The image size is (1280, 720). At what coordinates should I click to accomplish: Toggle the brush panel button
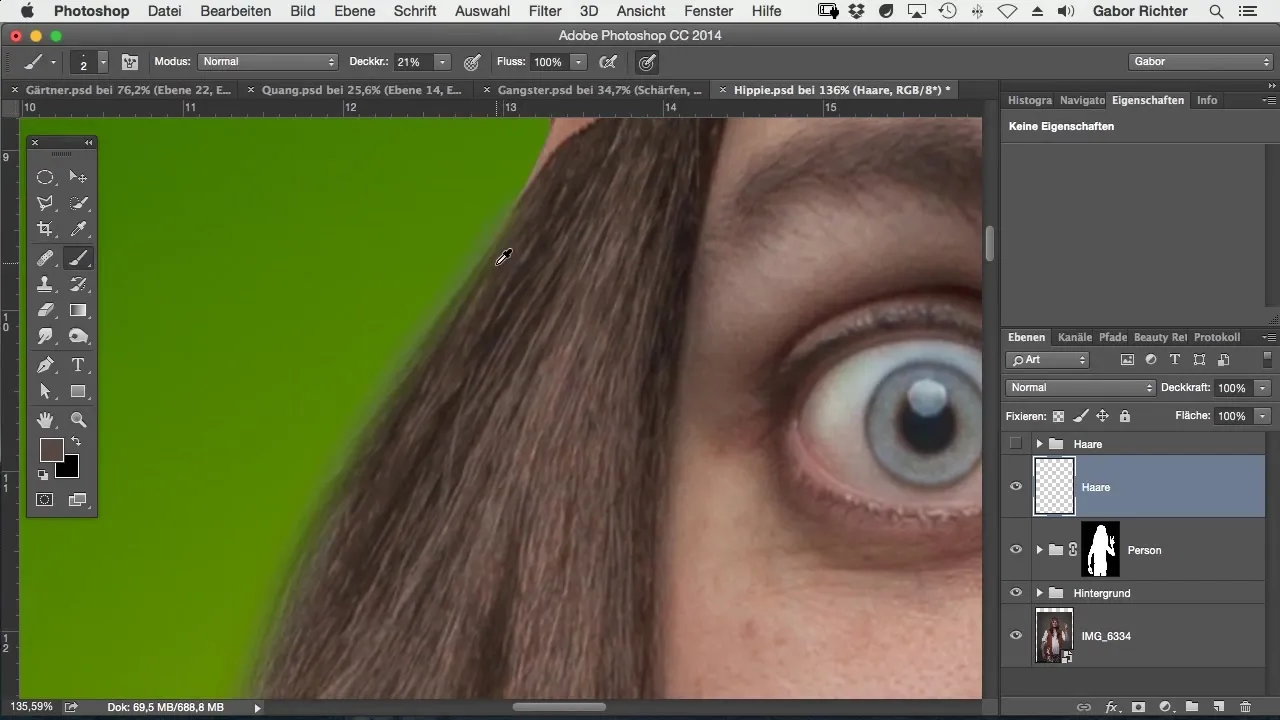130,62
